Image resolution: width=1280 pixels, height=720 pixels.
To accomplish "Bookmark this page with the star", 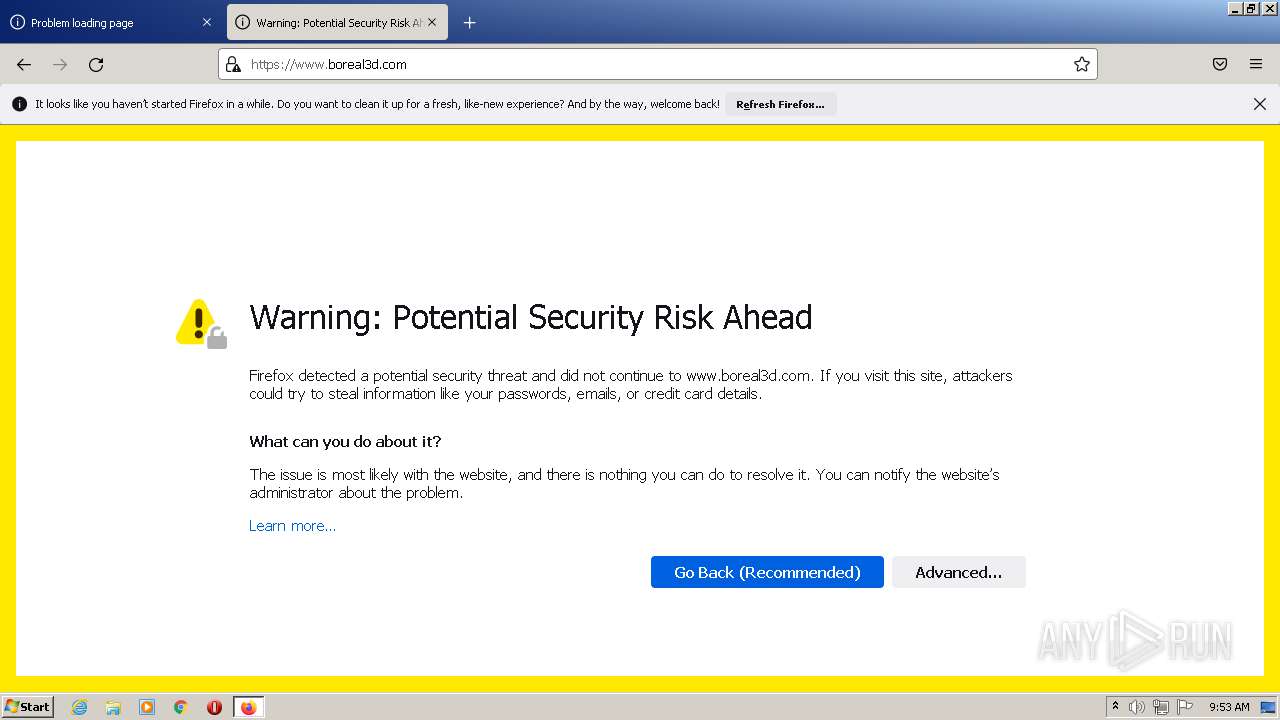I will (1082, 64).
